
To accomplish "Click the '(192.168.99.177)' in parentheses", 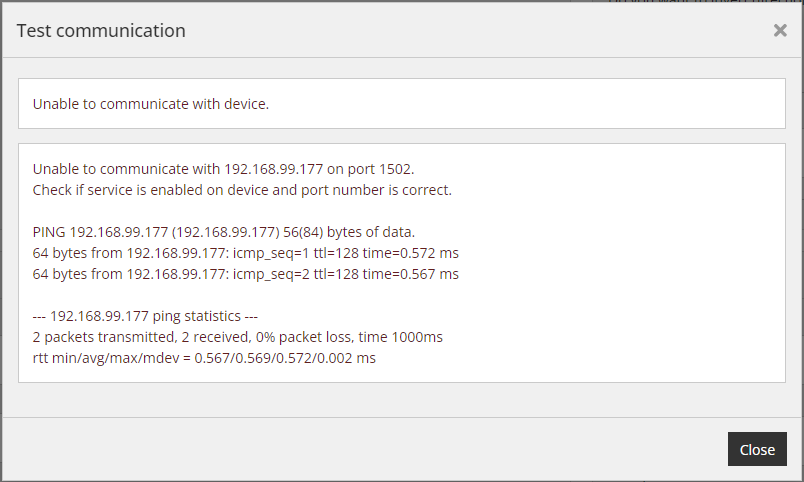I will [226, 232].
